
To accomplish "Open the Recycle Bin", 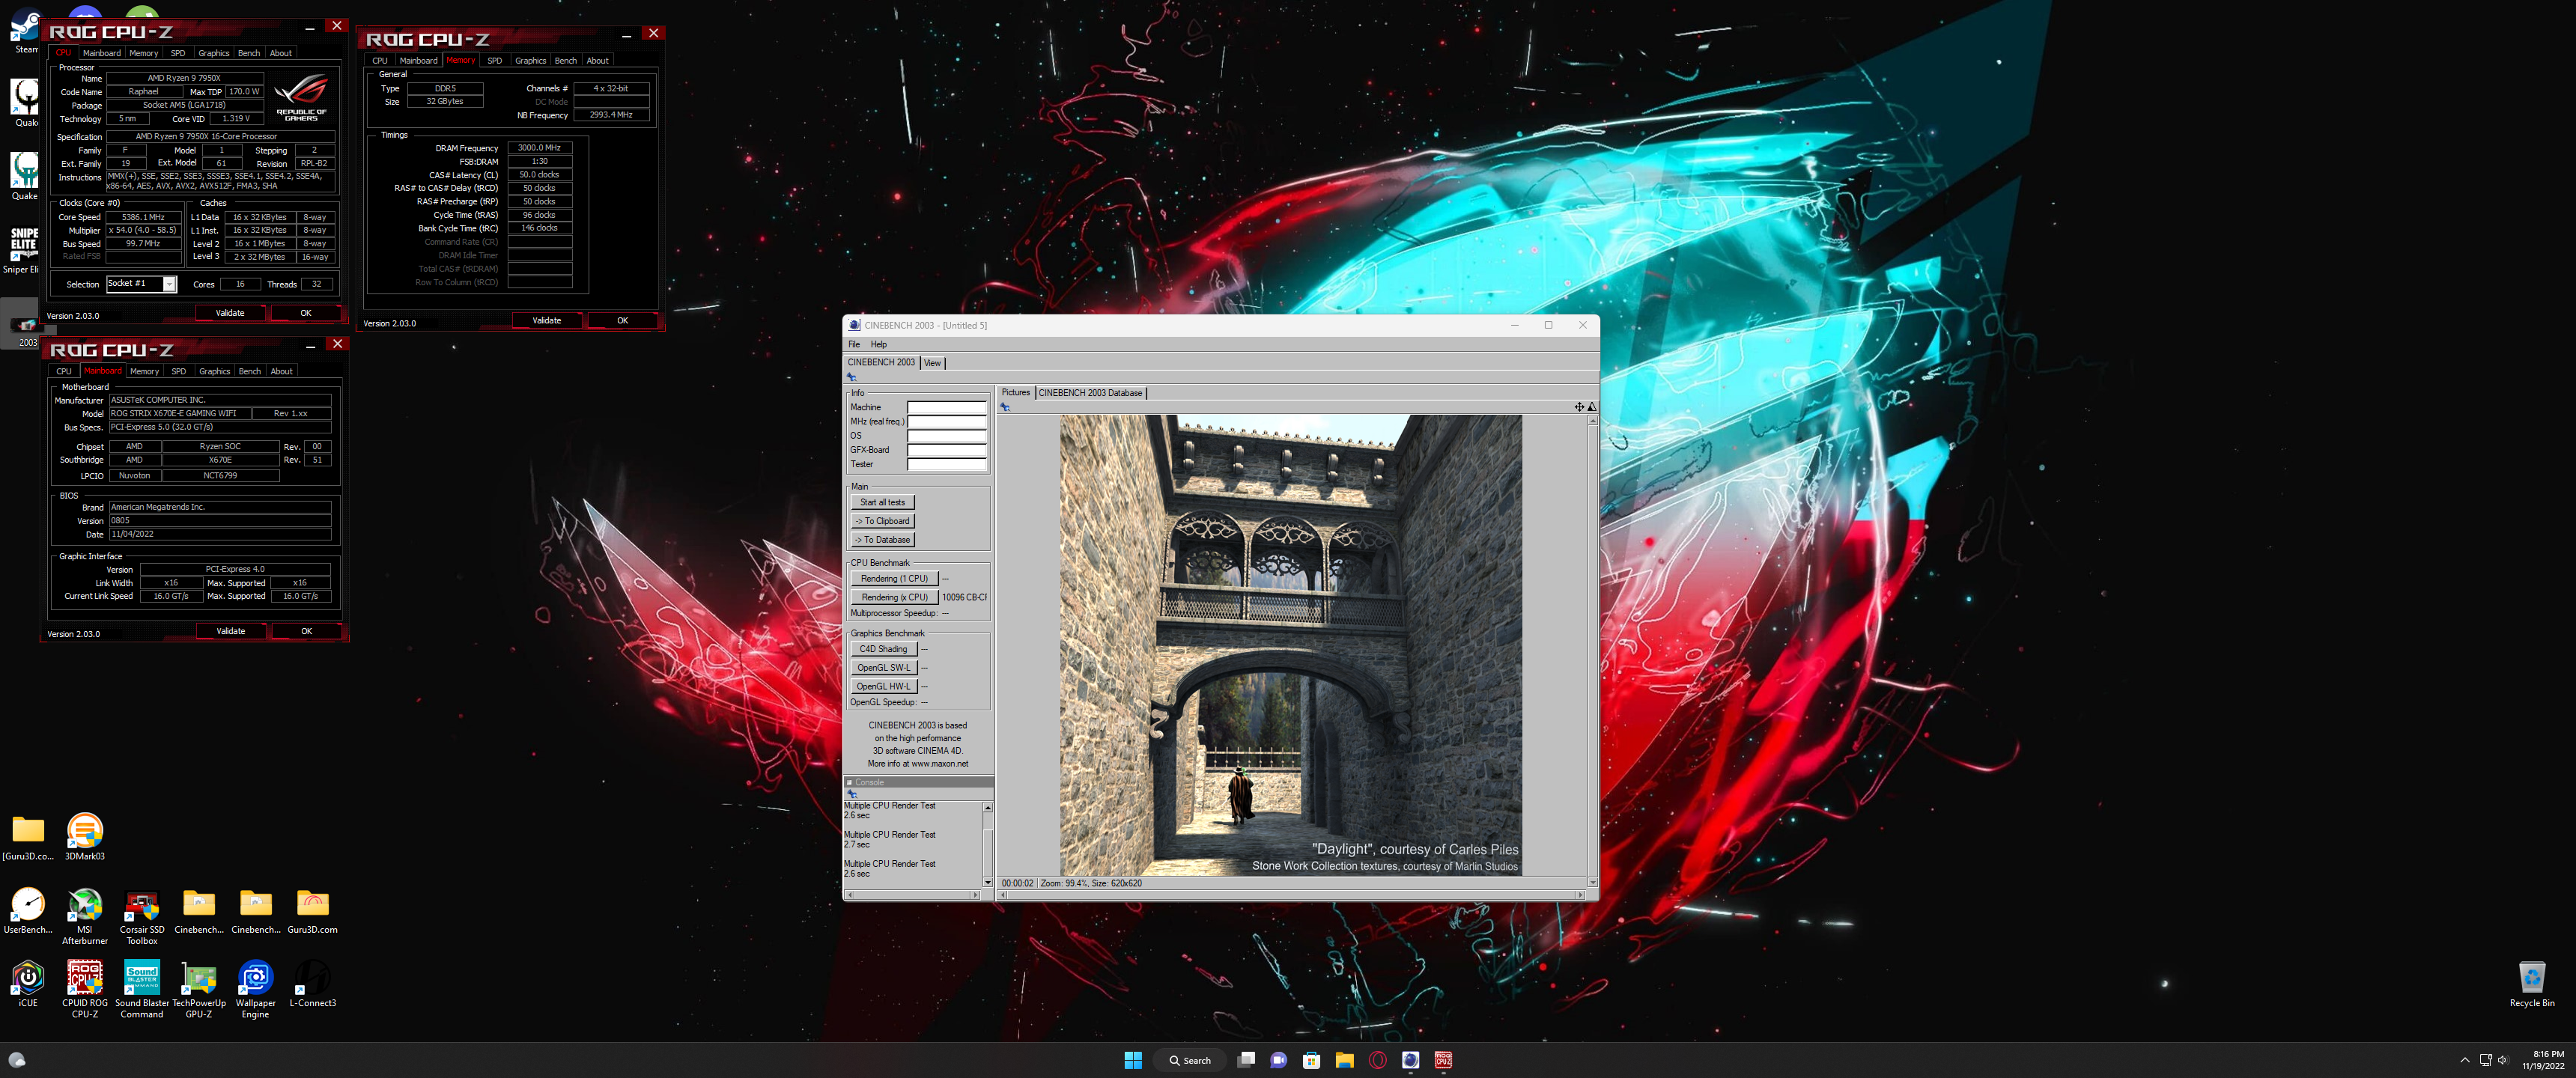I will point(2532,983).
